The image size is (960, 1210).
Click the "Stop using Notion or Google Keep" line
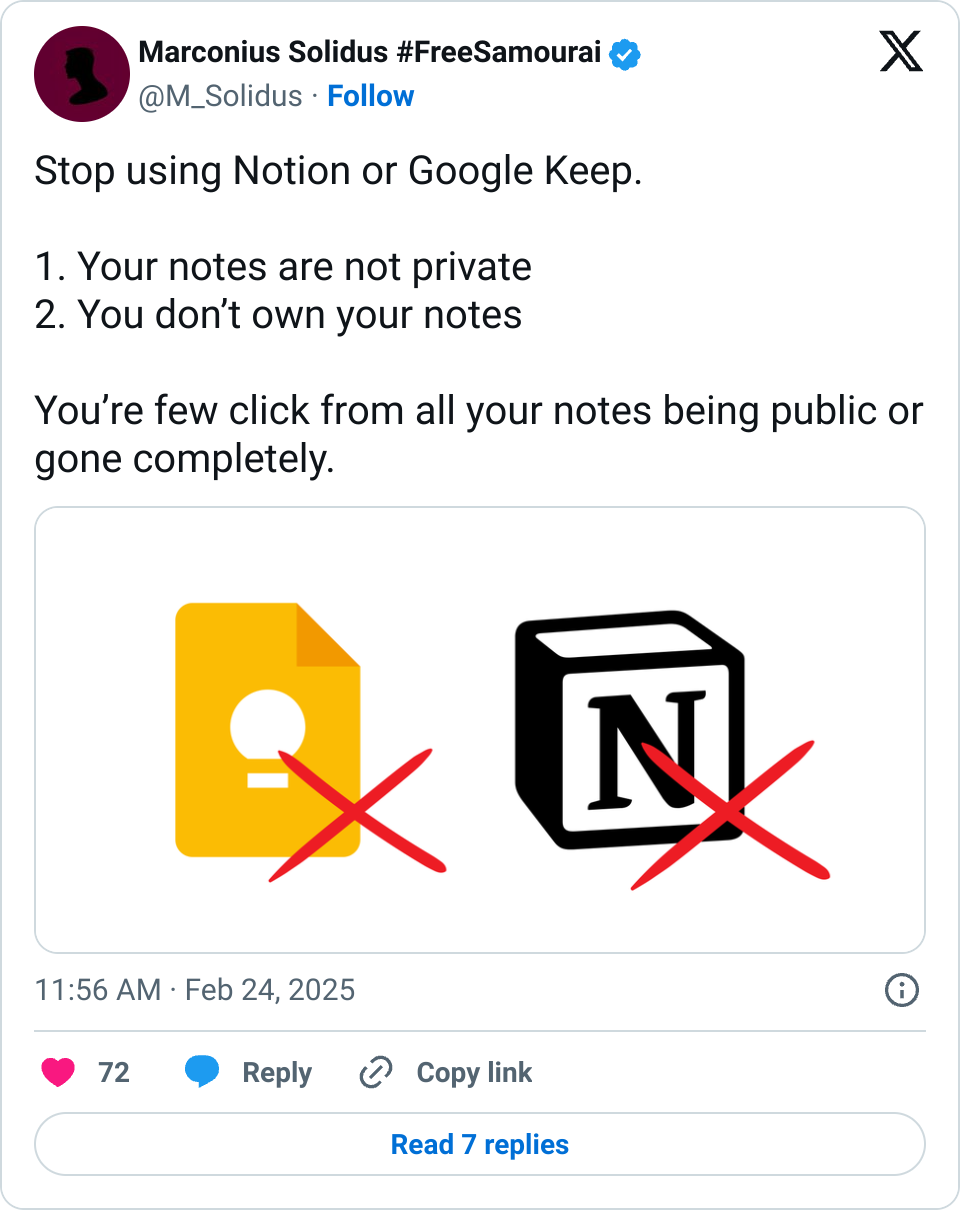coord(337,171)
